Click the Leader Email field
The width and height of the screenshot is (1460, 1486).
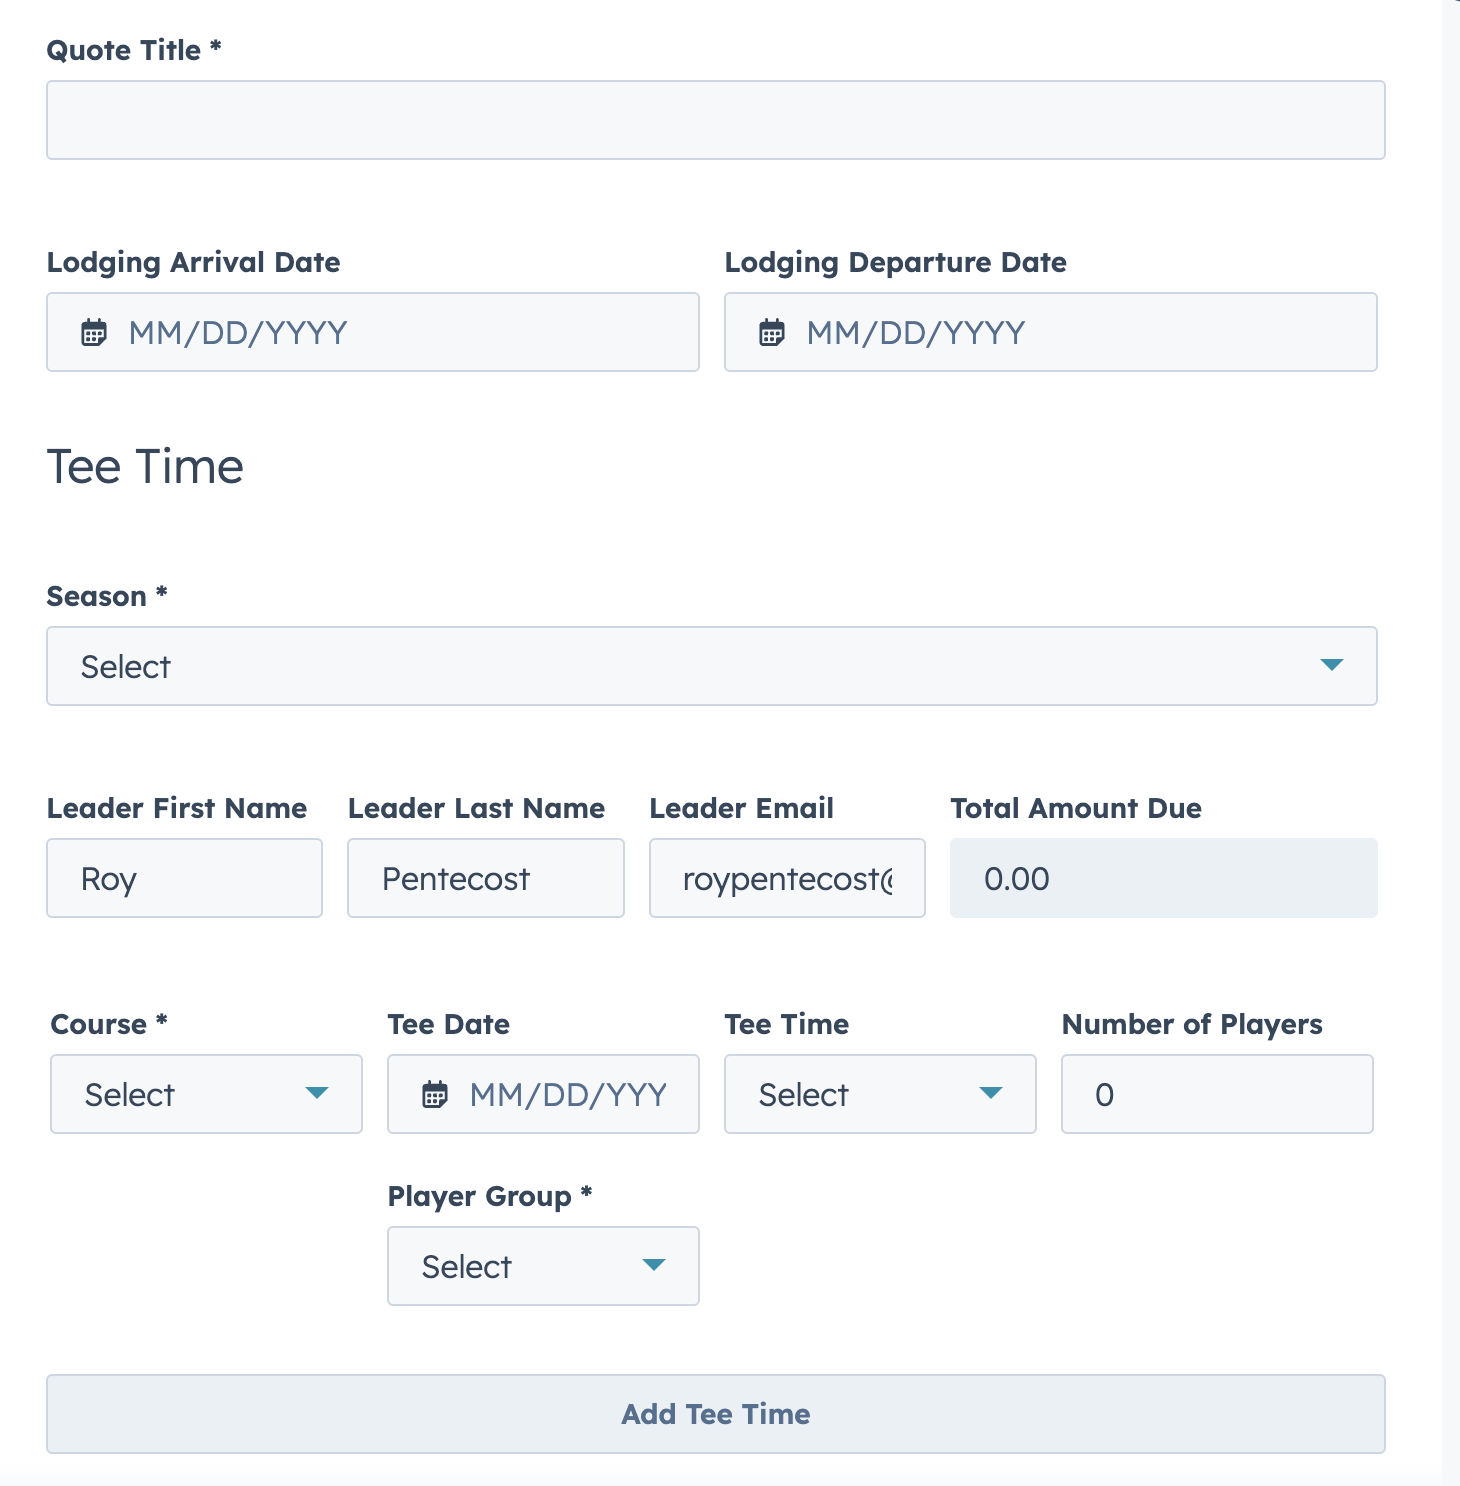(x=786, y=878)
